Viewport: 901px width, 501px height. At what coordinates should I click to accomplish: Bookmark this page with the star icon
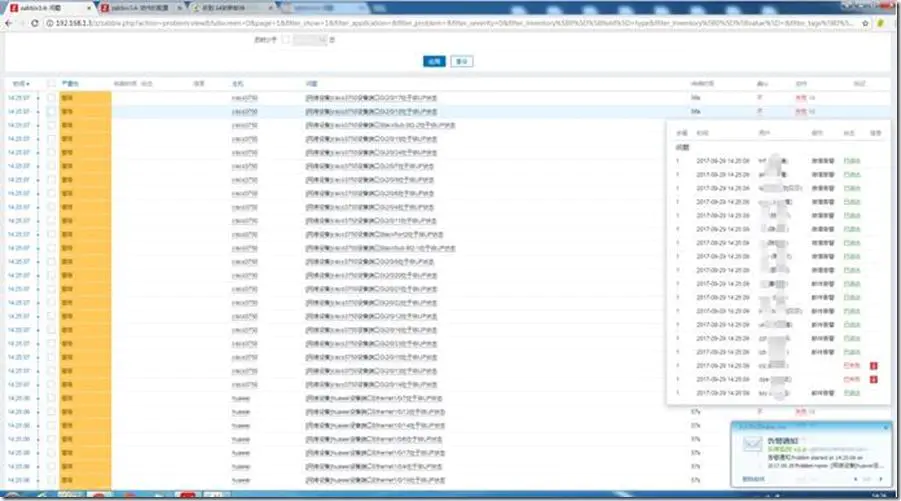pos(865,23)
